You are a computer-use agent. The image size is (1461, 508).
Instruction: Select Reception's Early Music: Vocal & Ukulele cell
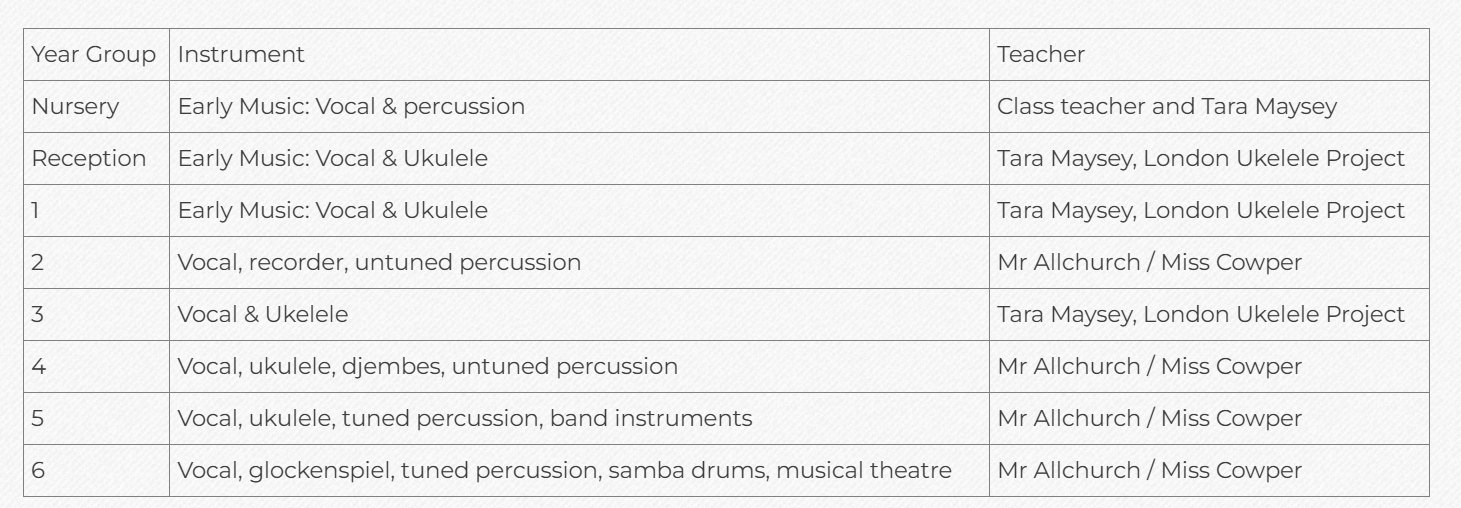point(579,159)
